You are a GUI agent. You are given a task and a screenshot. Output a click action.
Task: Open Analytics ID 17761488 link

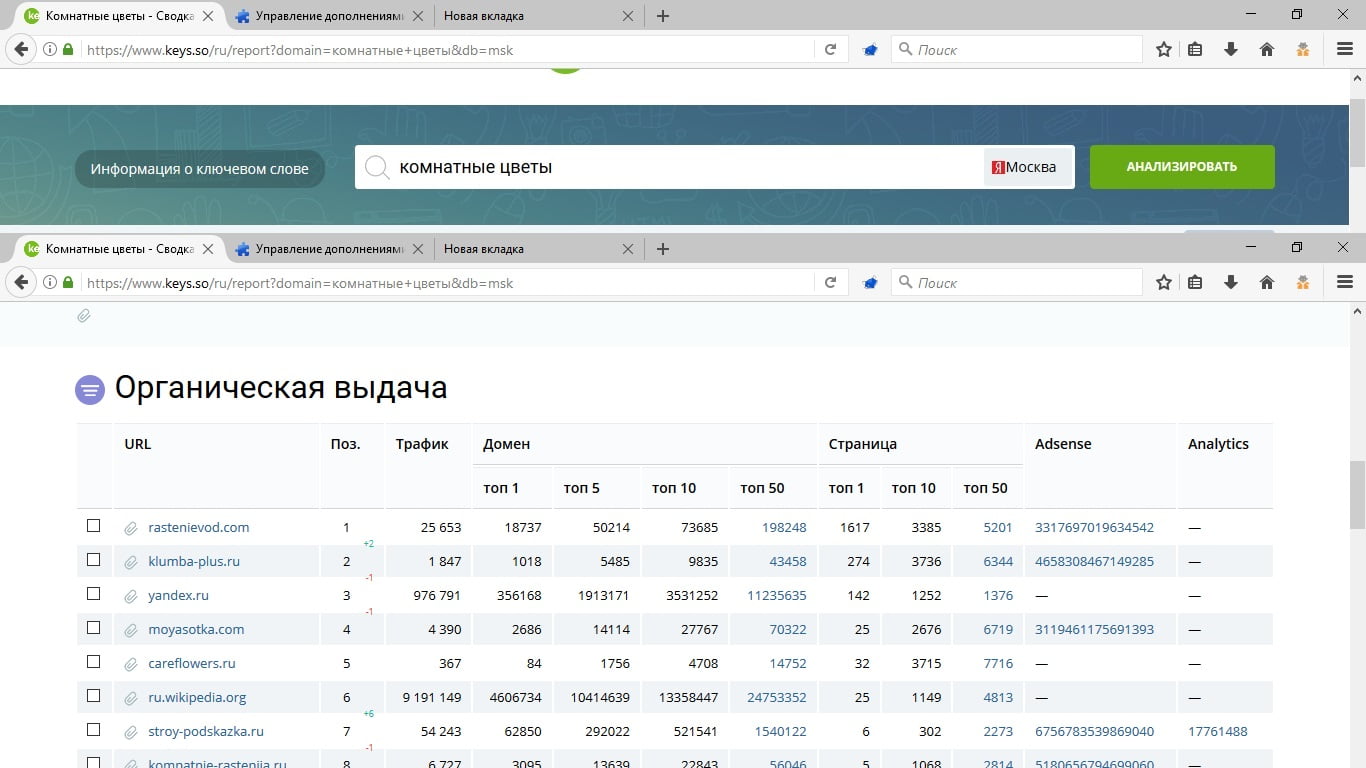1218,731
